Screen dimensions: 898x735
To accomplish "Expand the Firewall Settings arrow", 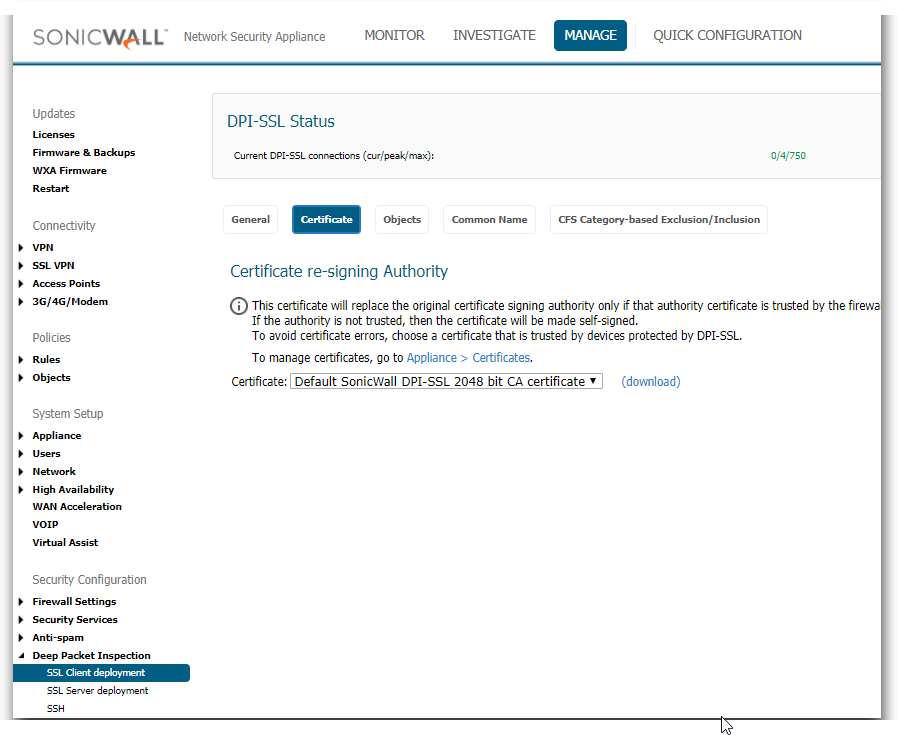I will tap(21, 602).
